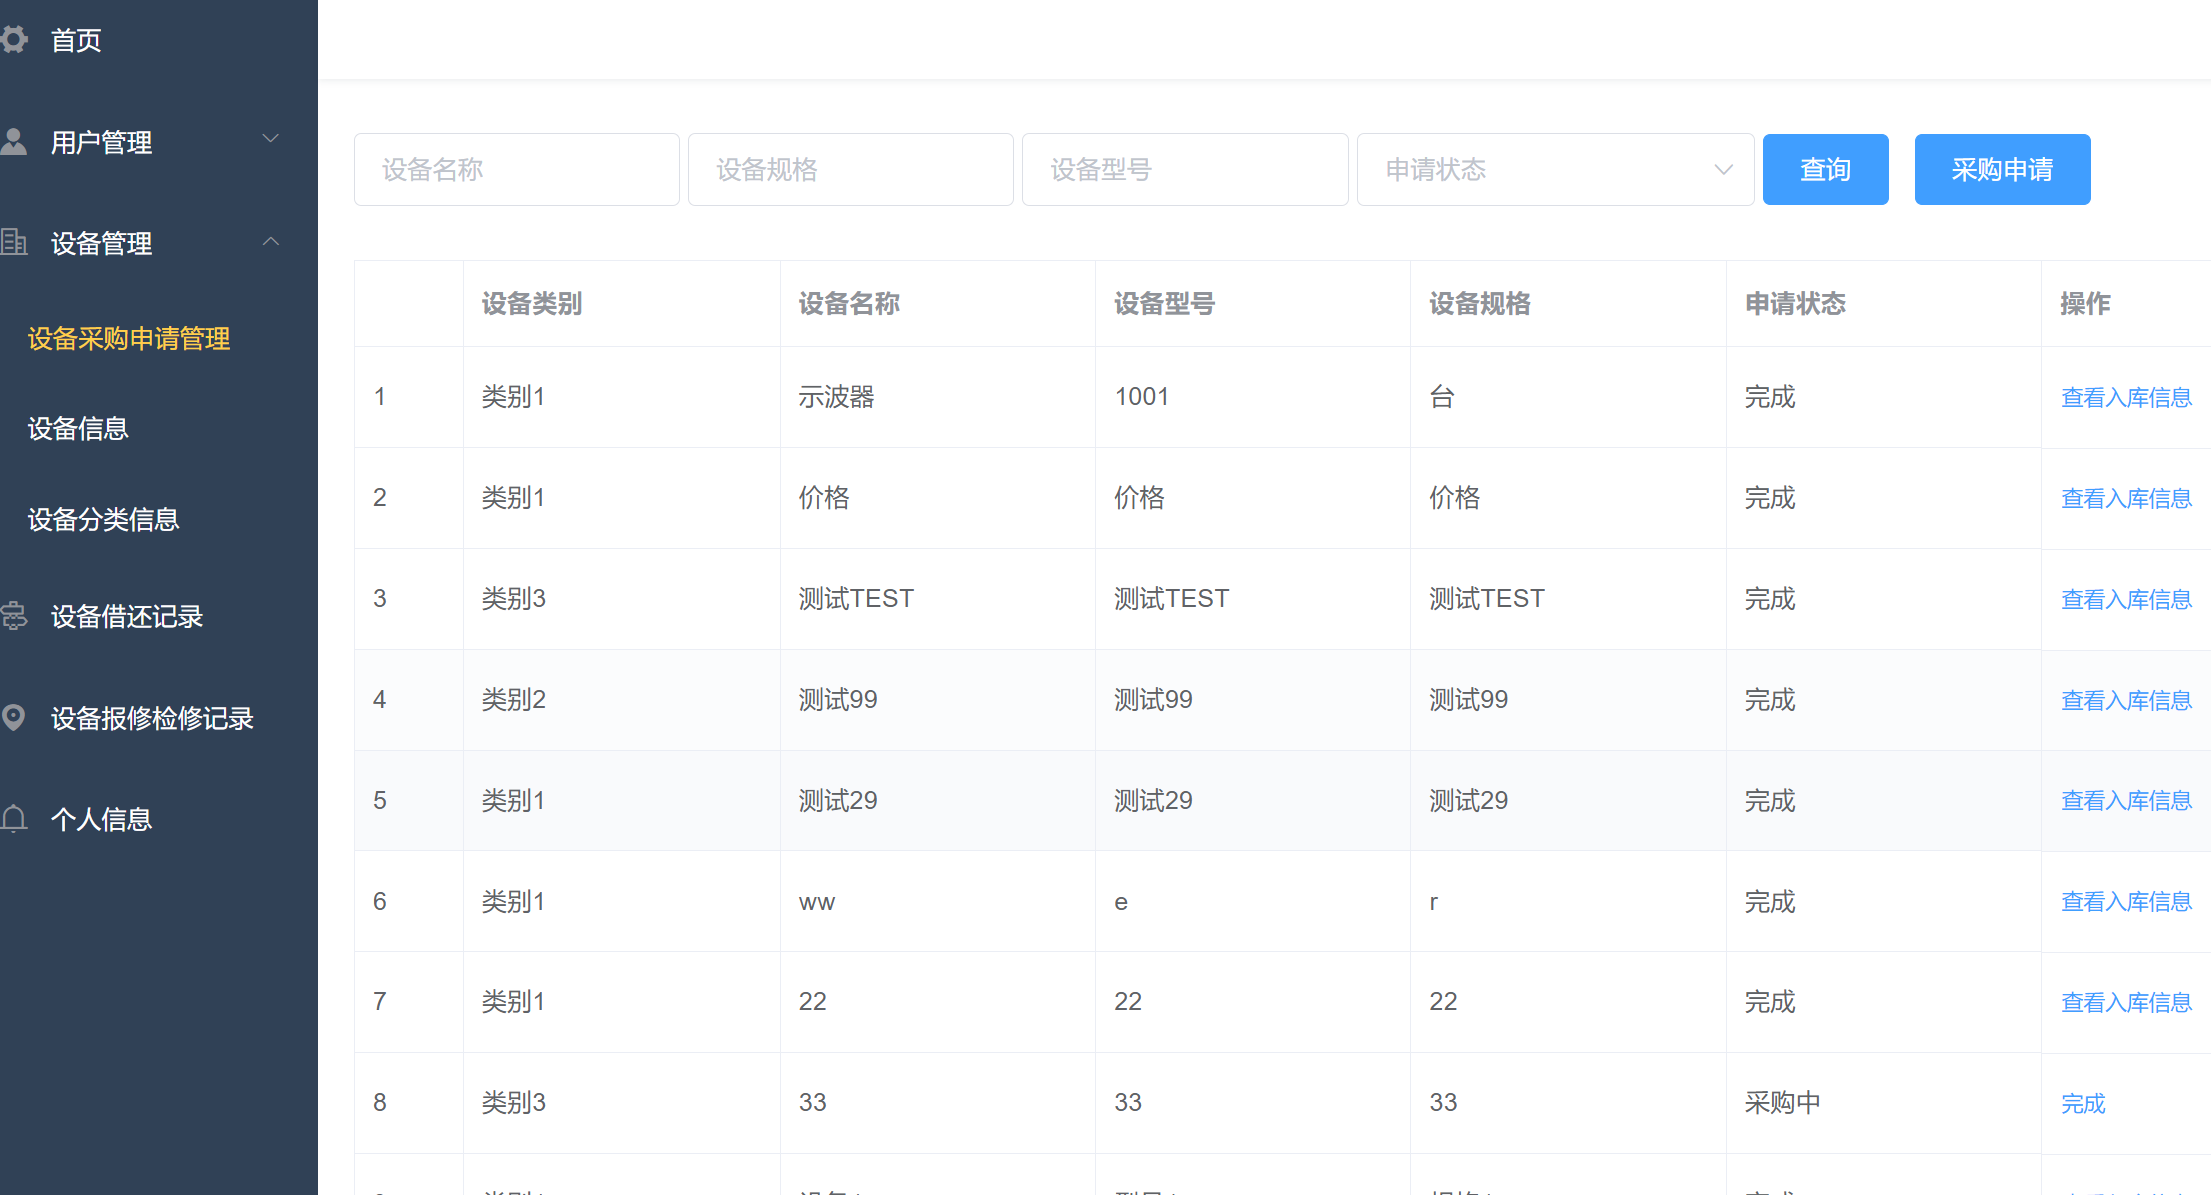Click the gear icon beside 首页
Screen dimensions: 2211x1195
[15, 39]
